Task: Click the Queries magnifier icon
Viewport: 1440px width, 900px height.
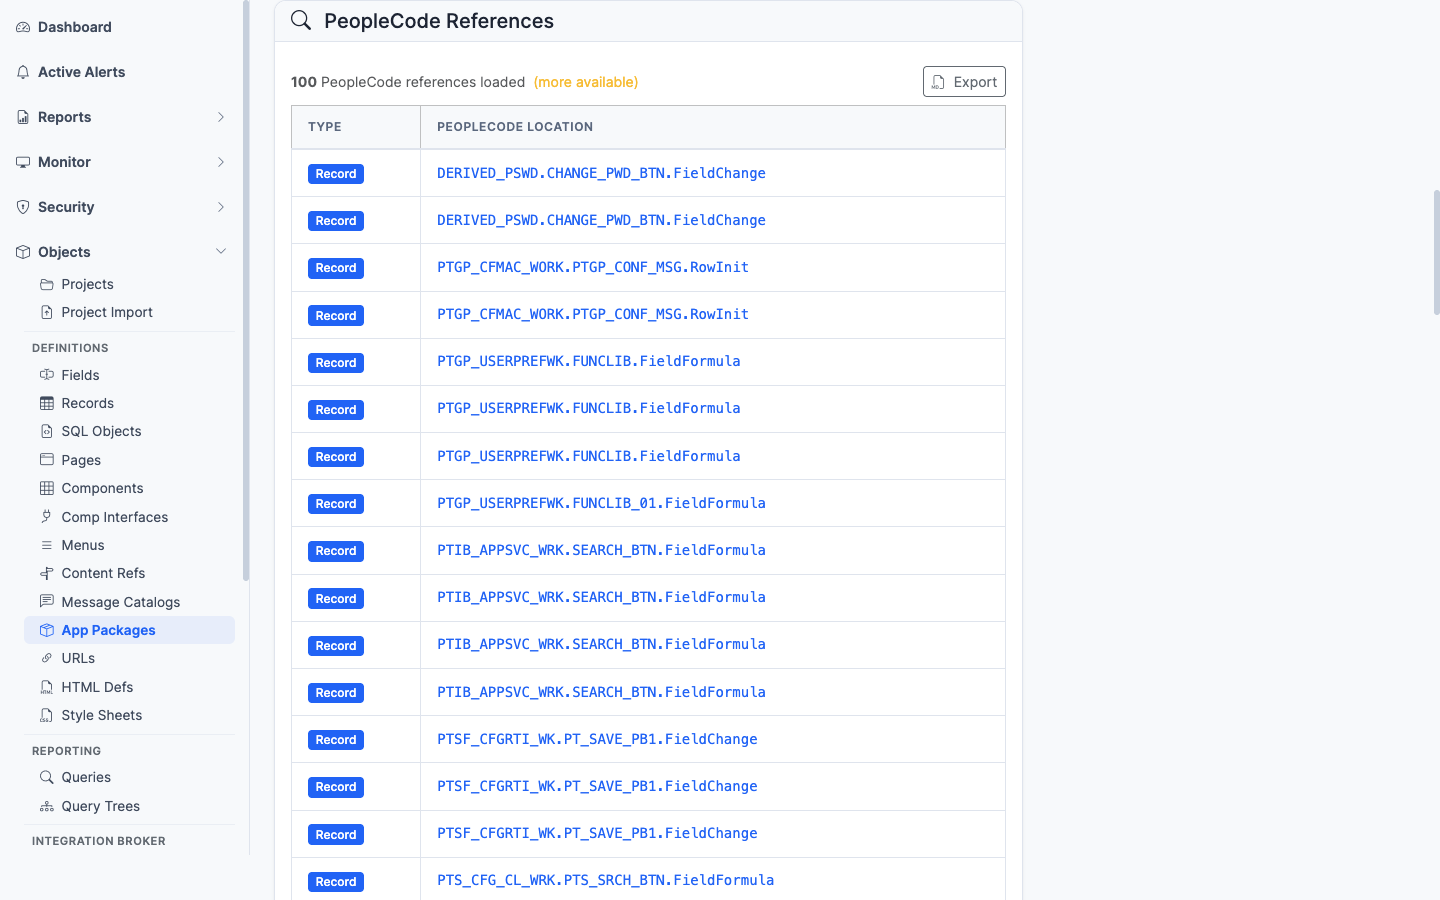Action: pyautogui.click(x=47, y=777)
